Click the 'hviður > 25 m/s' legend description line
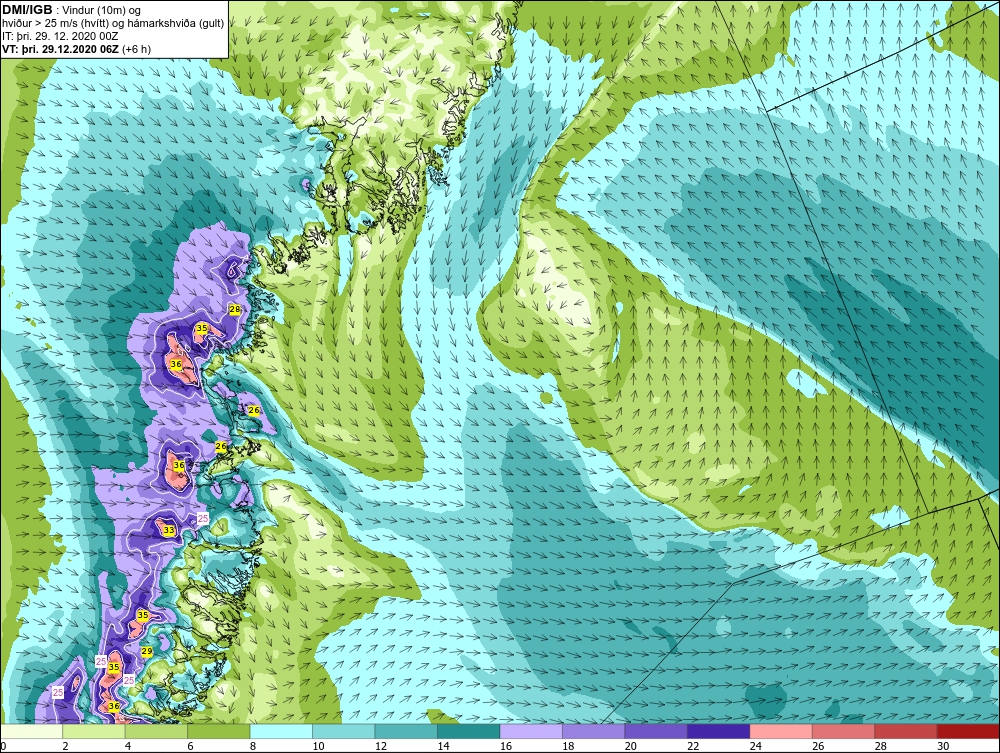The width and height of the screenshot is (1000, 753). [x=113, y=24]
